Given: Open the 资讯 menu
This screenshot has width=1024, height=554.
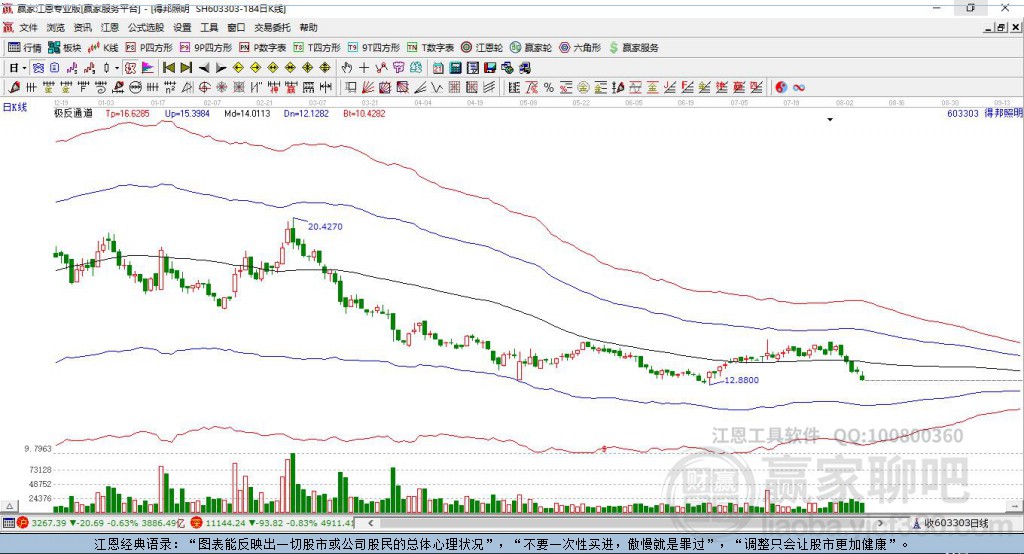Looking at the screenshot, I should pos(82,27).
